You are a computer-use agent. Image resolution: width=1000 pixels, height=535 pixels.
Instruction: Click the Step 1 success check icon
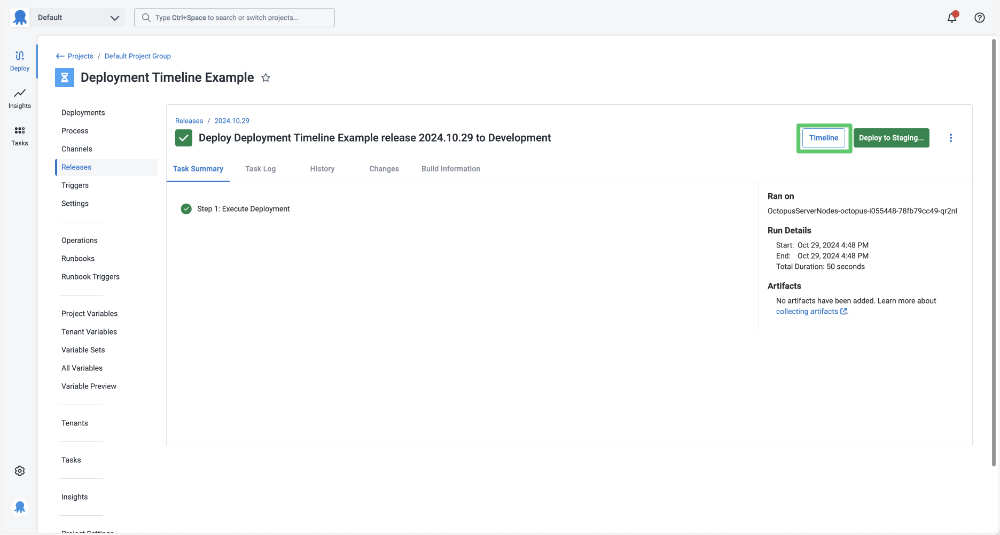point(186,209)
